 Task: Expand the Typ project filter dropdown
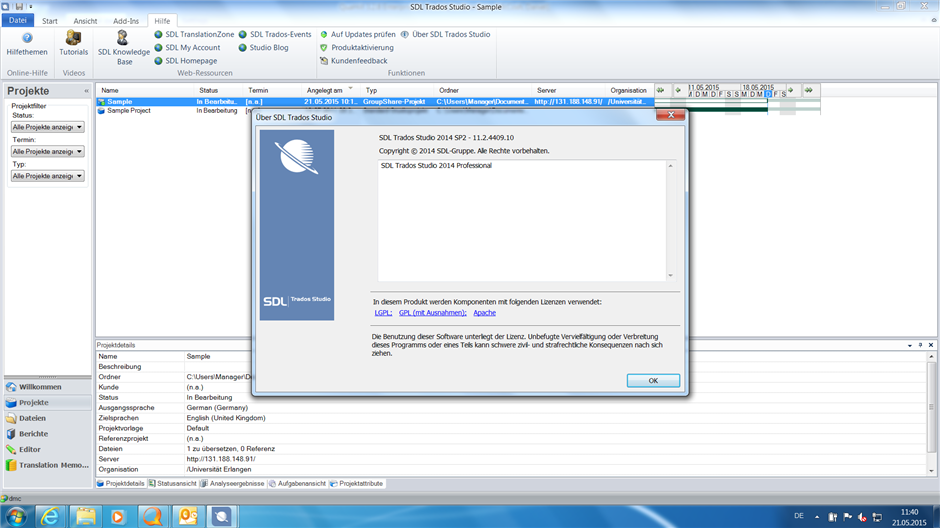[x=80, y=176]
